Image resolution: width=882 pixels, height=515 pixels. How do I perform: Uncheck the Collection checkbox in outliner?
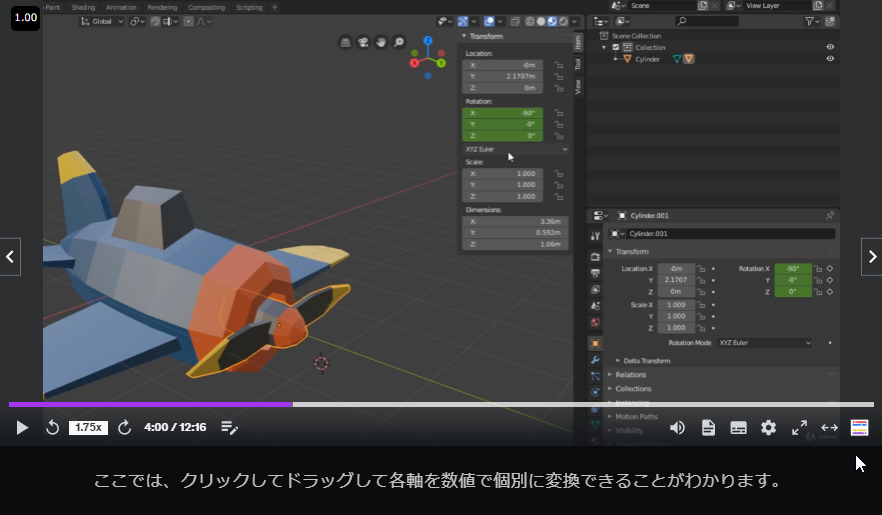(x=616, y=47)
